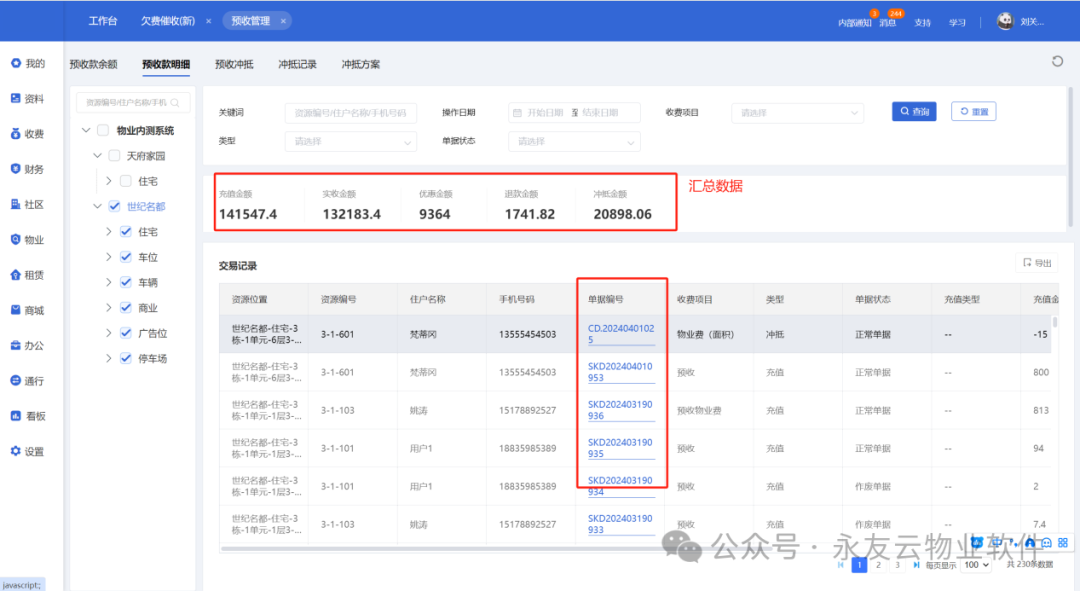Click the bear icon in floating toolbar
The image size is (1080, 591).
(x=976, y=543)
